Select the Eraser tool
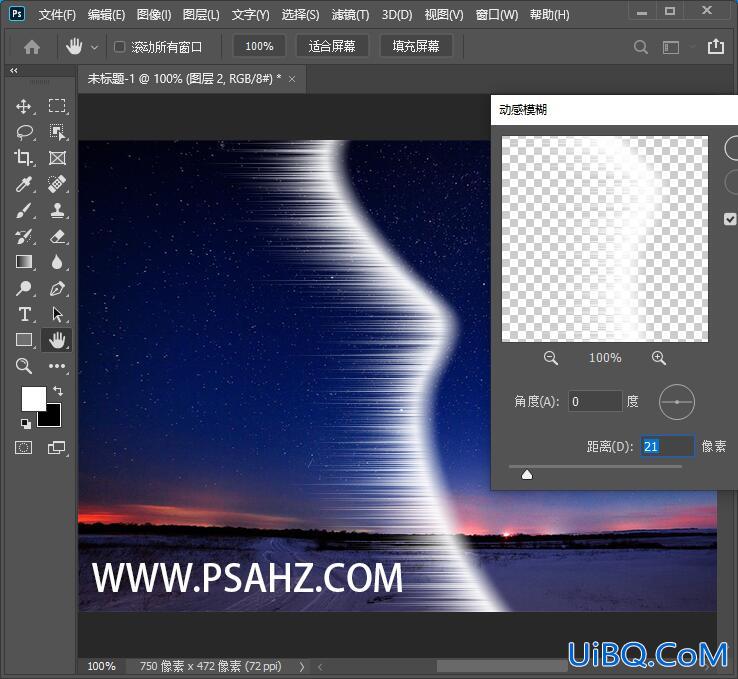738x679 pixels. click(x=57, y=236)
